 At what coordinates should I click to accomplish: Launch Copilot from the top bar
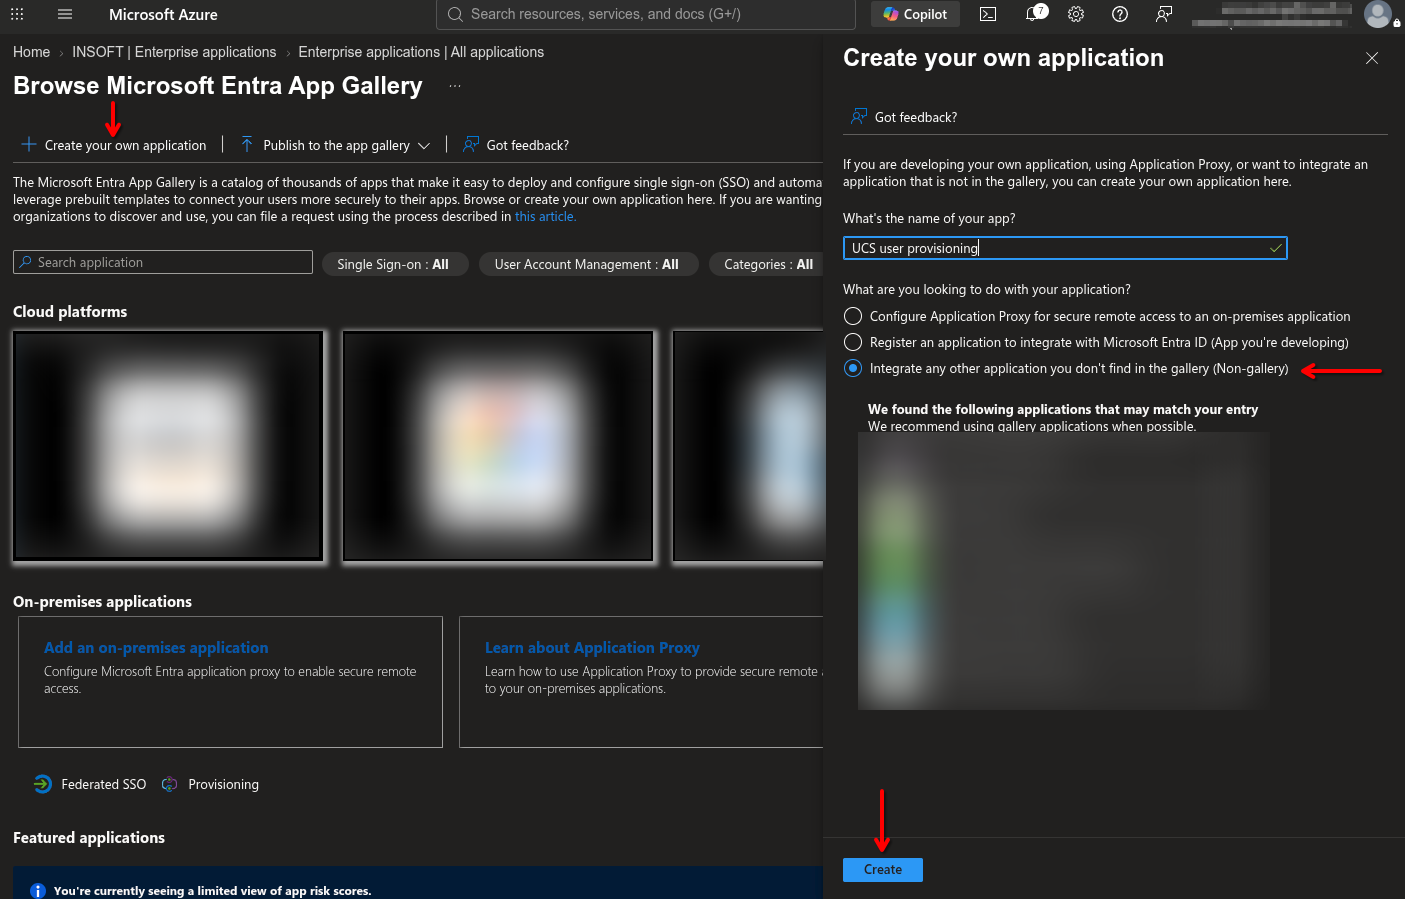click(915, 14)
